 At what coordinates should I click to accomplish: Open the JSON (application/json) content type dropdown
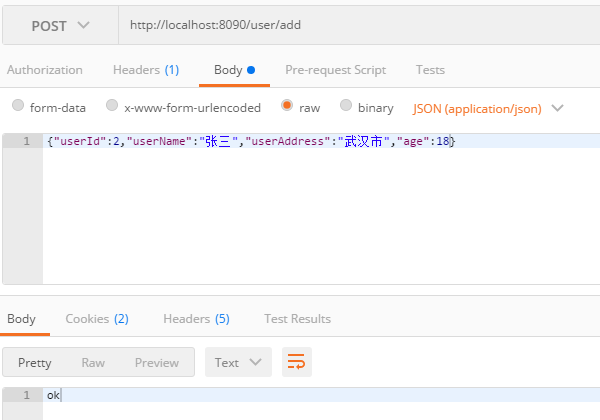488,109
